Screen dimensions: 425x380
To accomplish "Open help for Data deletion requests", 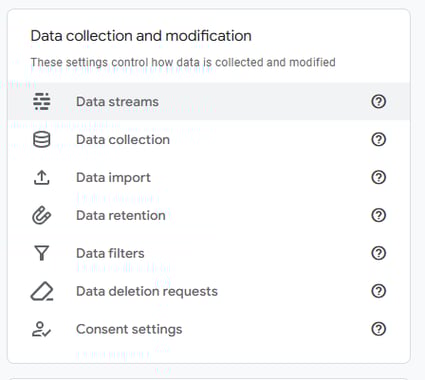I will point(378,291).
